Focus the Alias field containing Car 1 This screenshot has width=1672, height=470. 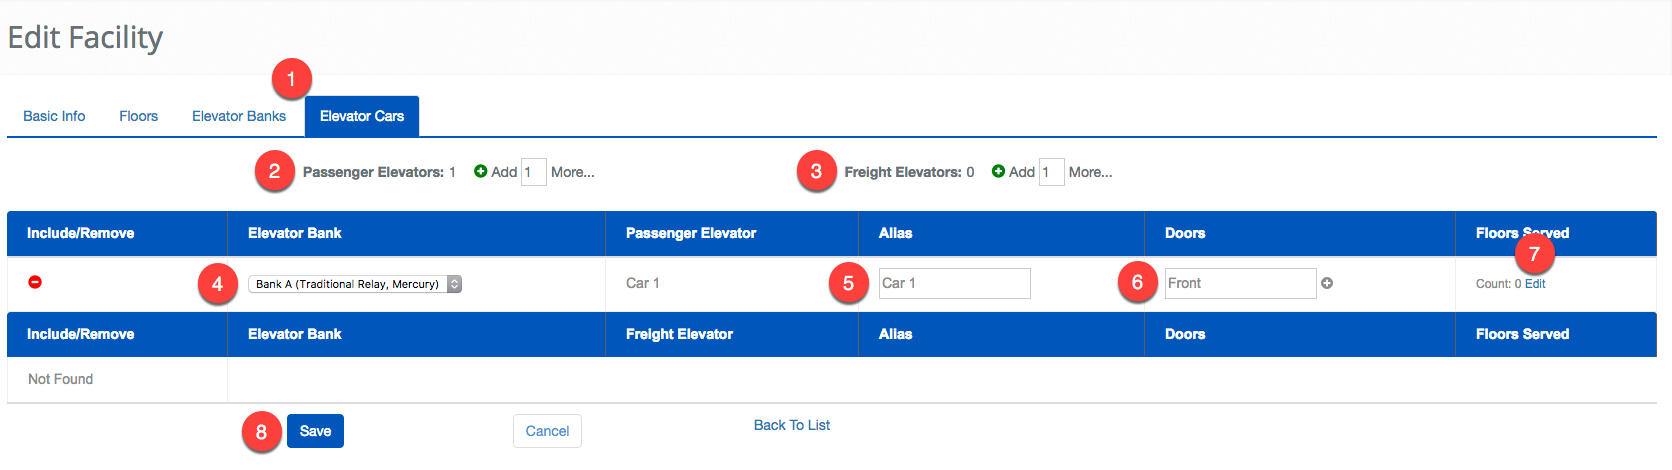click(954, 283)
